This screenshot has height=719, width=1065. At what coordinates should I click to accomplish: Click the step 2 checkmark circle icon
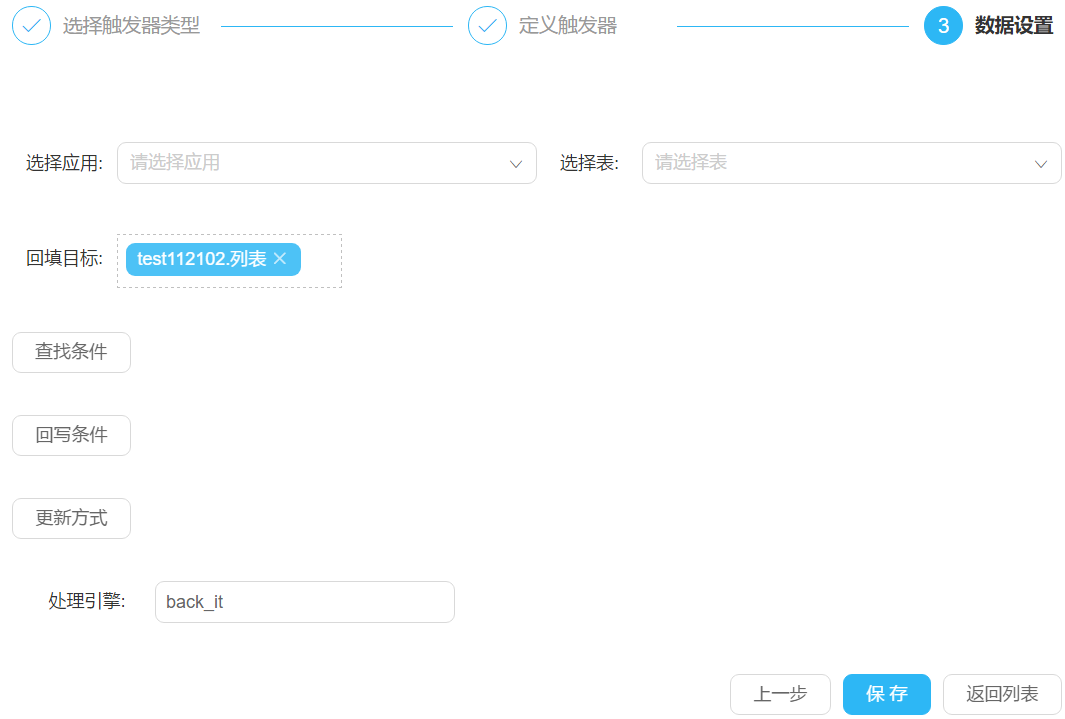point(487,26)
